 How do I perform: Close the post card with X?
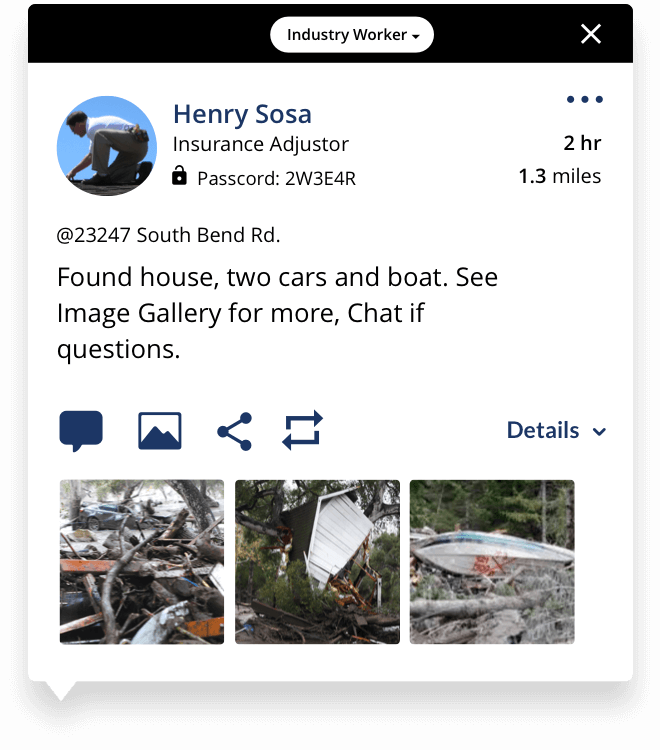pyautogui.click(x=591, y=34)
